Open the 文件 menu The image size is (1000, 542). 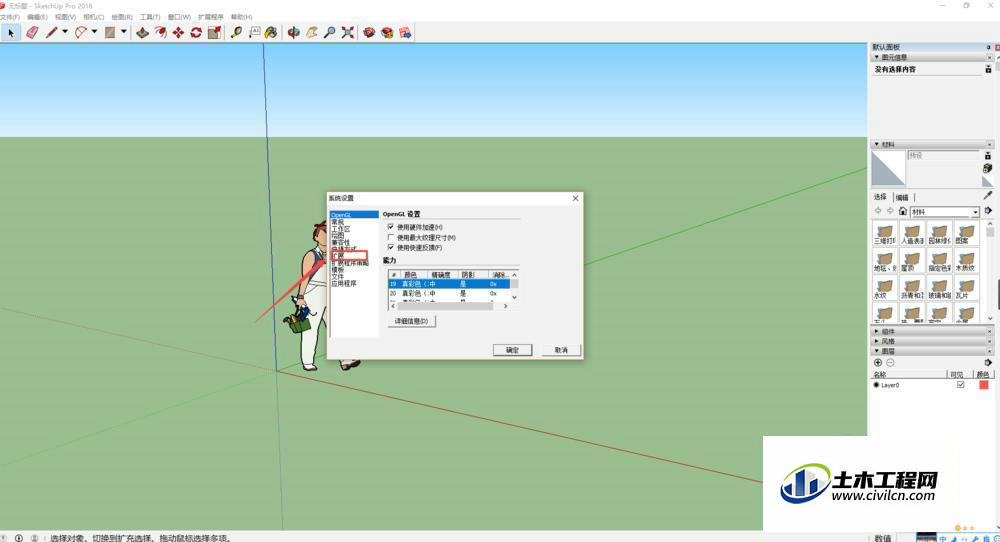(10, 17)
